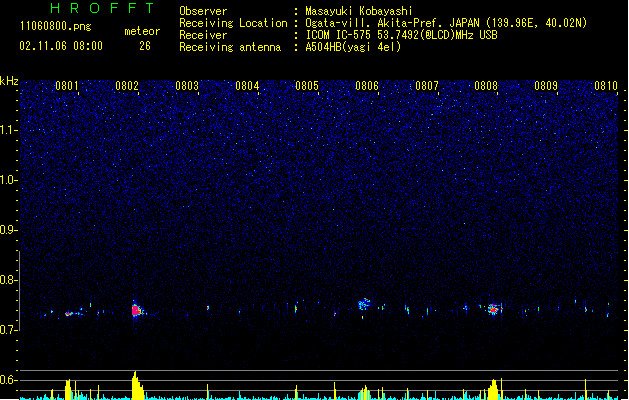The height and width of the screenshot is (400, 629).
Task: Click the Receiving antenna label
Action: pyautogui.click(x=230, y=47)
